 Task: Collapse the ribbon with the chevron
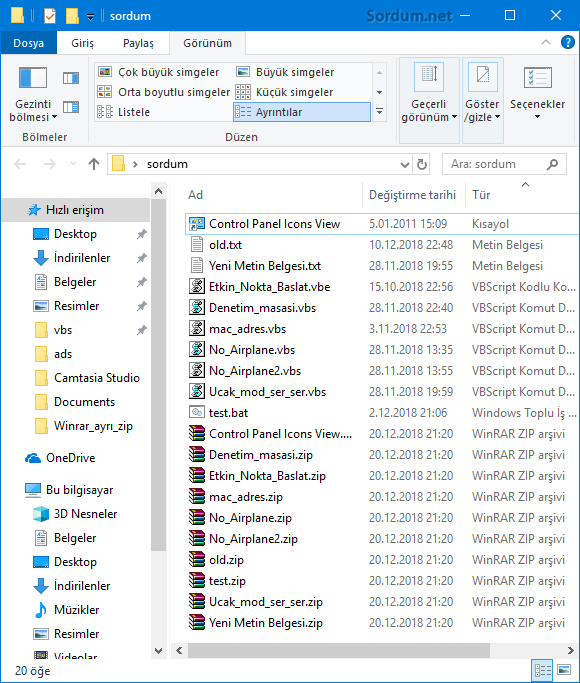(x=545, y=42)
